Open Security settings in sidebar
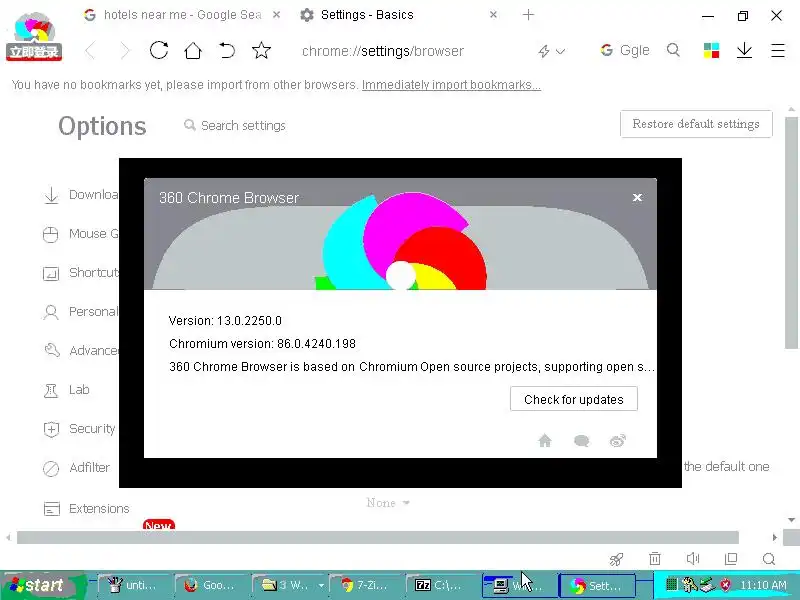 tap(80, 429)
